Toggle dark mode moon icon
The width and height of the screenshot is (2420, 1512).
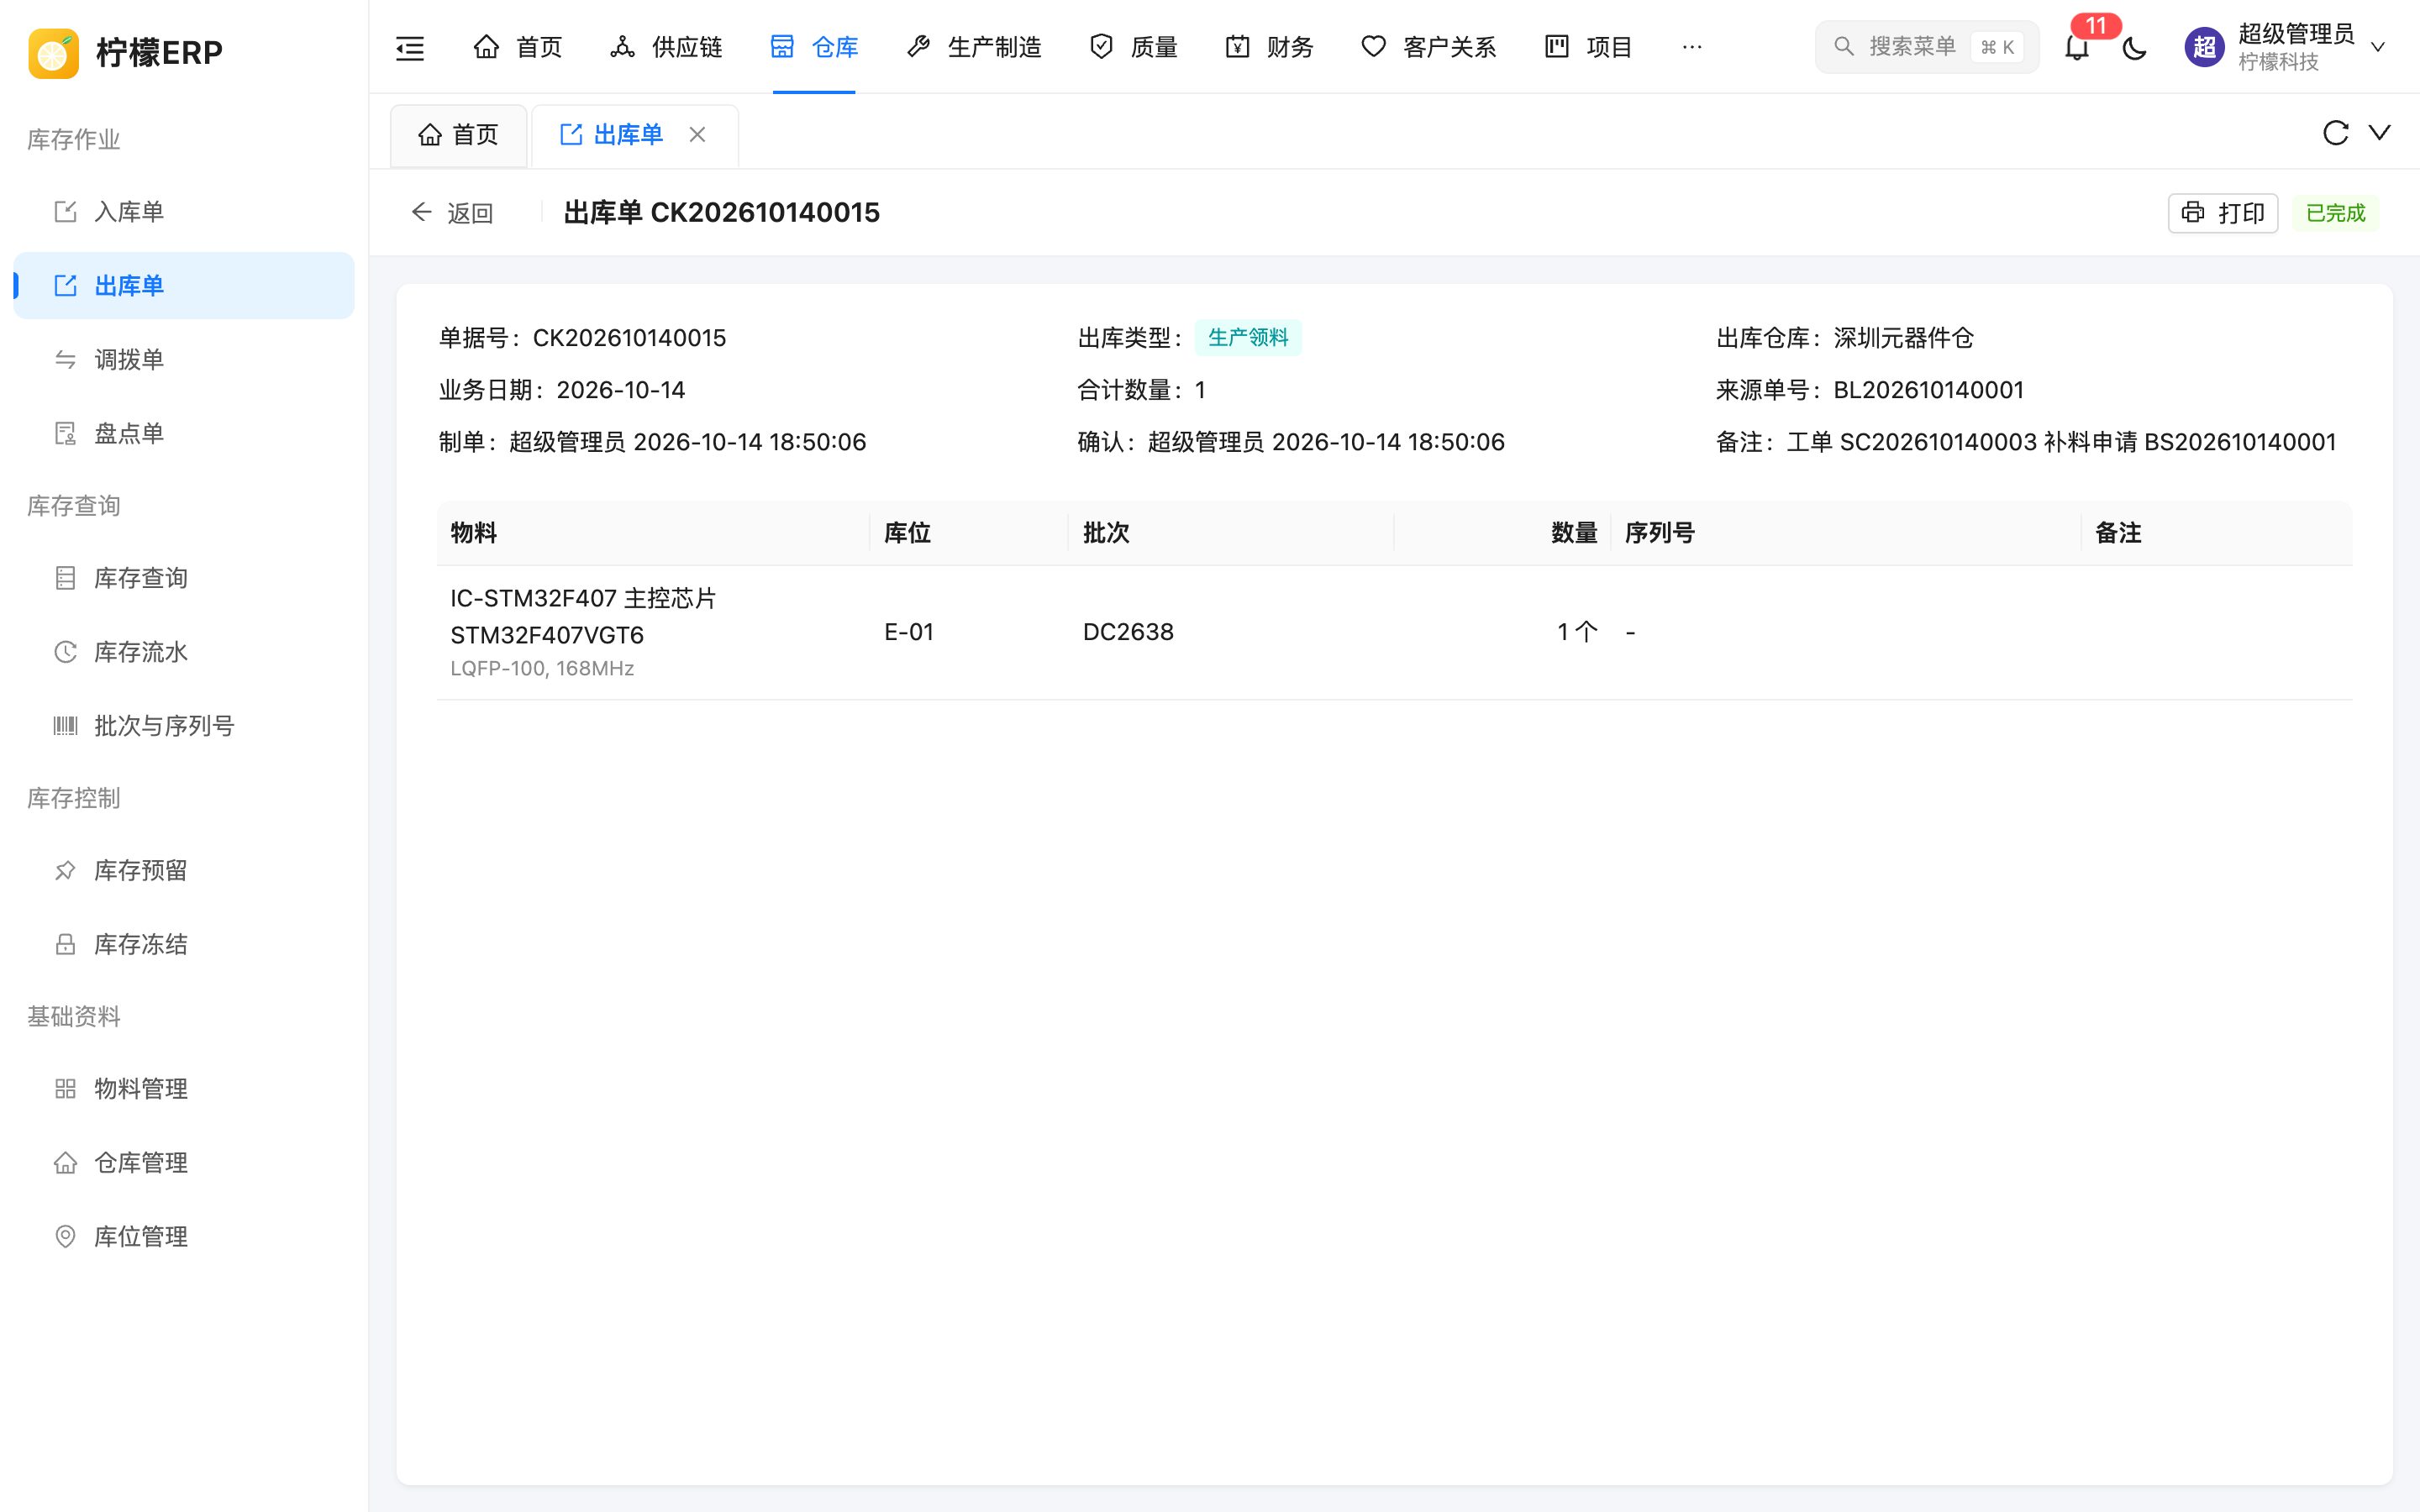coord(2134,47)
